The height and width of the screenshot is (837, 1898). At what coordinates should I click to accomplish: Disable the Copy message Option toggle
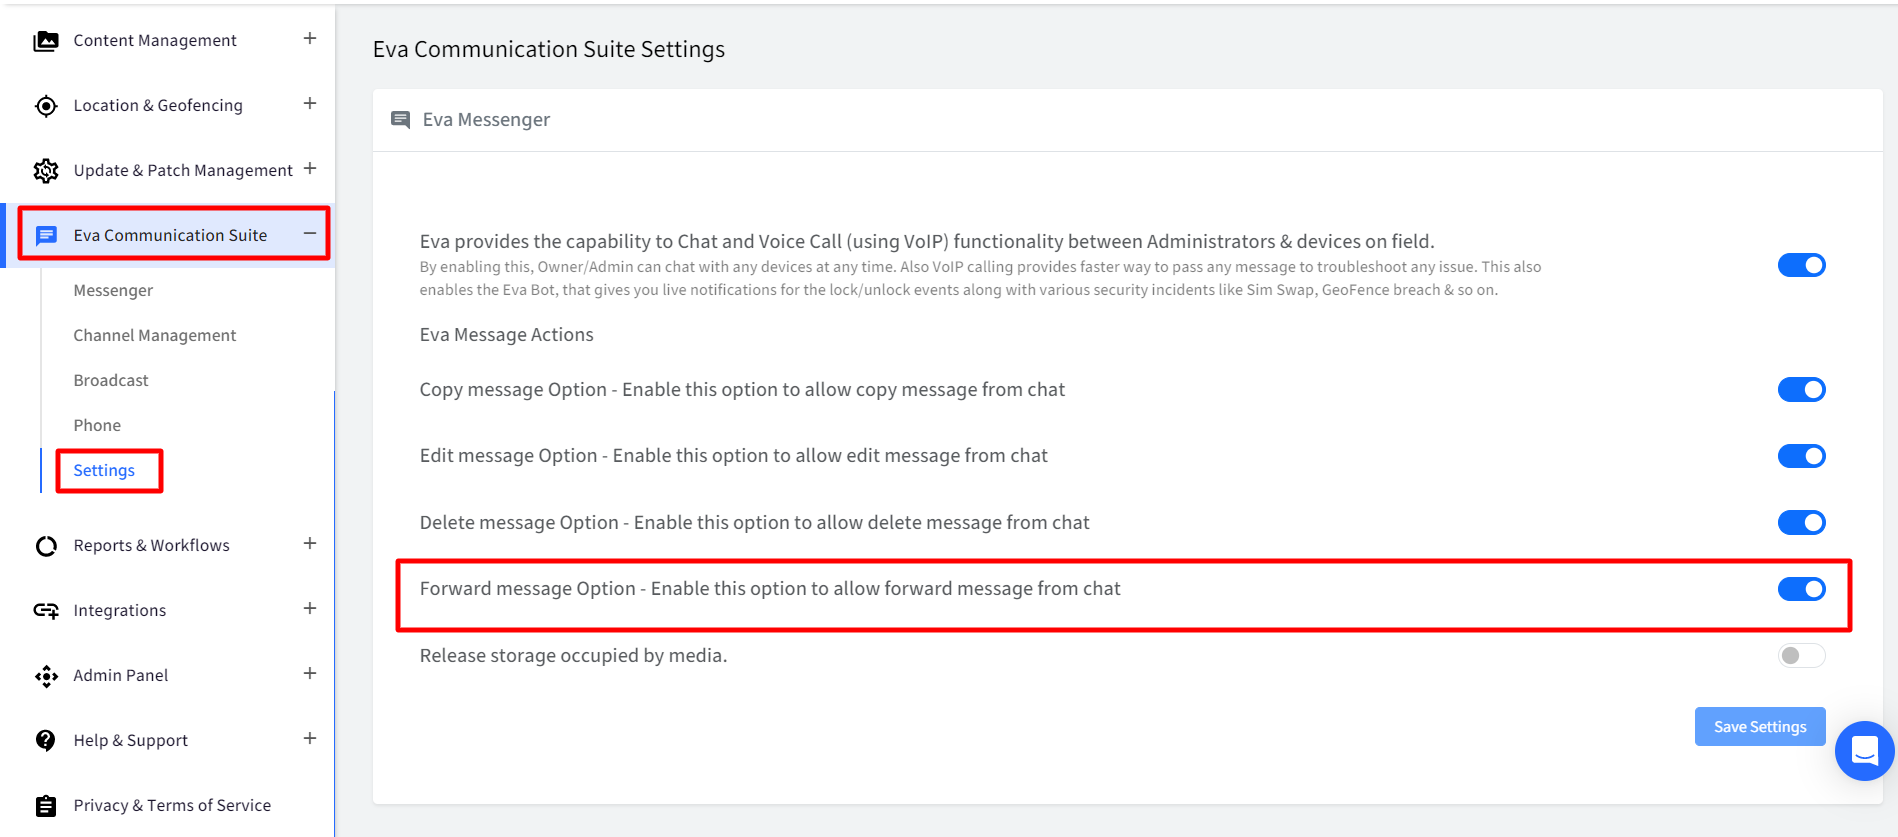click(x=1802, y=389)
